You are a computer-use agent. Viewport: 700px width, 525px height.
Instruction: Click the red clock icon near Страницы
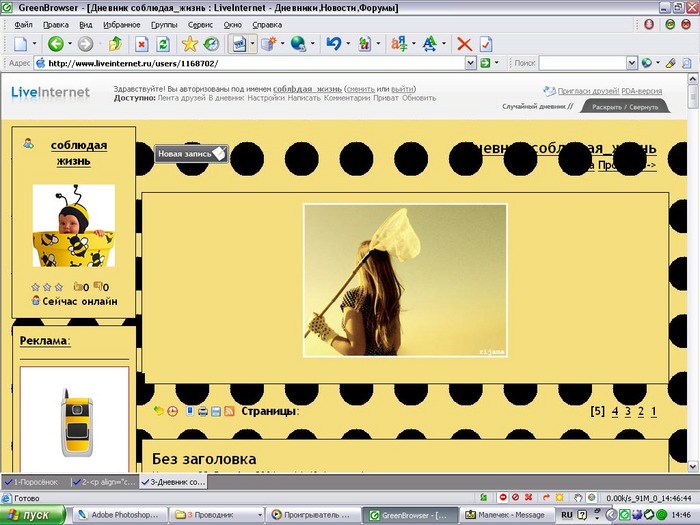[172, 411]
